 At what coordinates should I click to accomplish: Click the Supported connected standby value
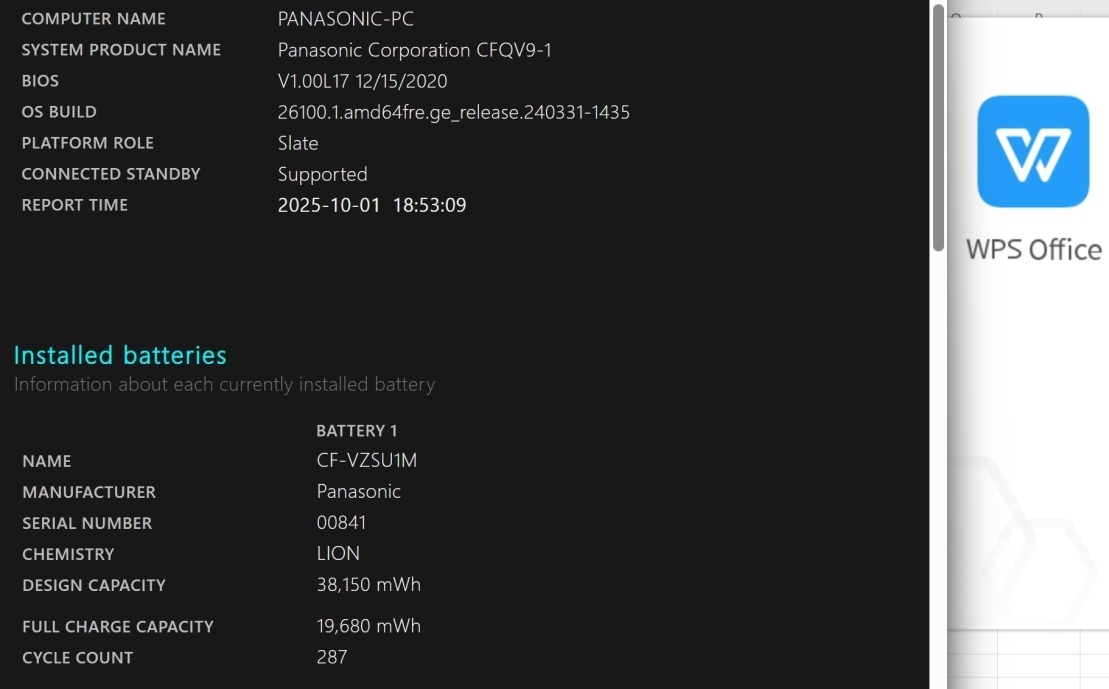[x=322, y=174]
